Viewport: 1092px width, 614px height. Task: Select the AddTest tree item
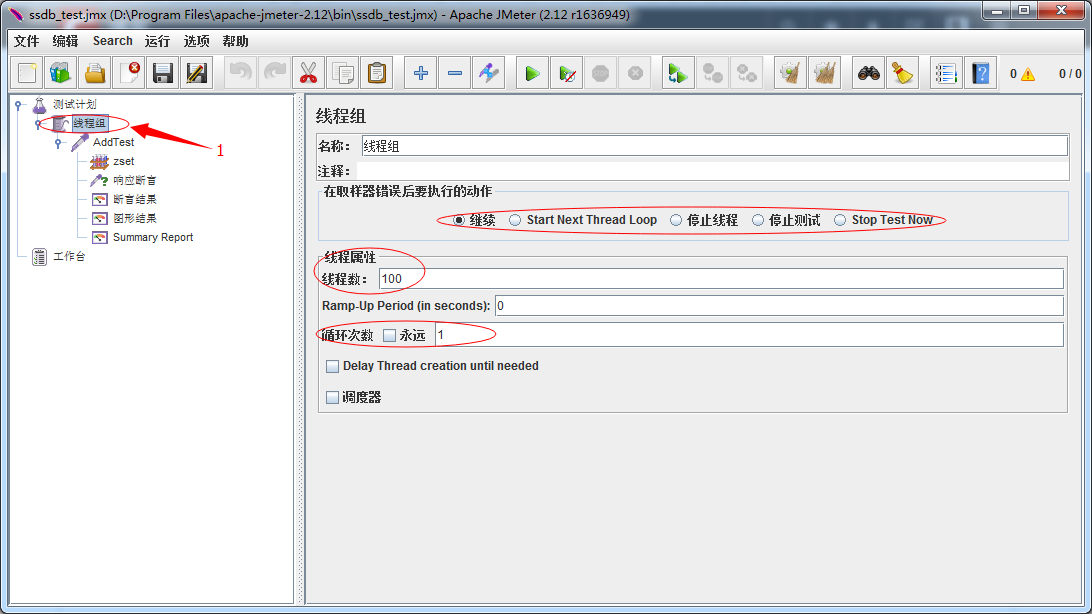coord(114,142)
